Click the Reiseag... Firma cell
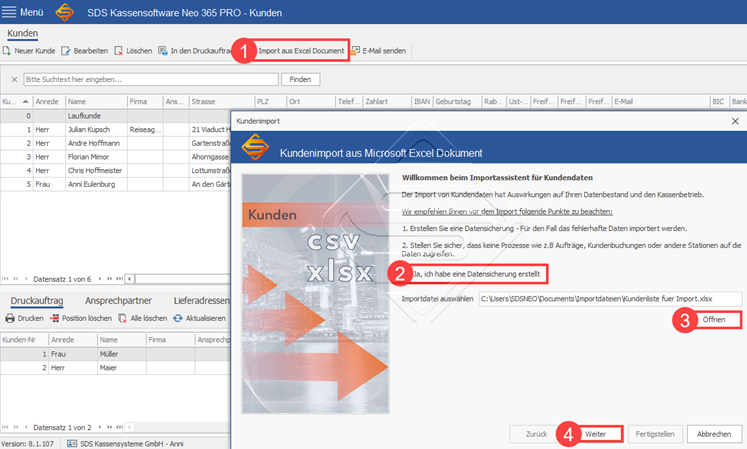The width and height of the screenshot is (747, 449). pyautogui.click(x=145, y=130)
